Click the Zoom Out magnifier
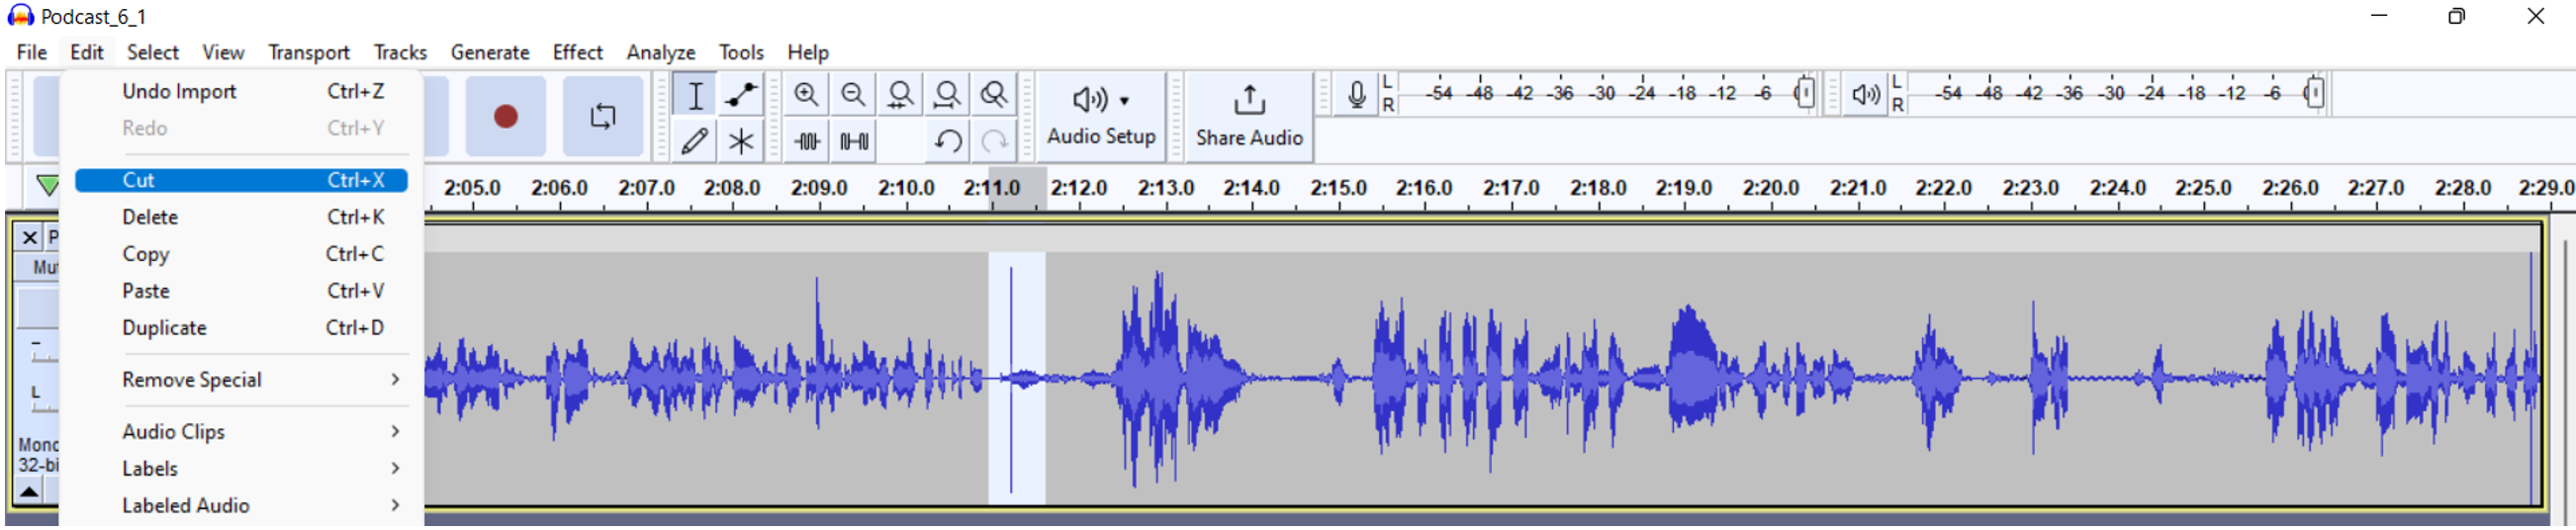The height and width of the screenshot is (530, 2576). (x=853, y=95)
